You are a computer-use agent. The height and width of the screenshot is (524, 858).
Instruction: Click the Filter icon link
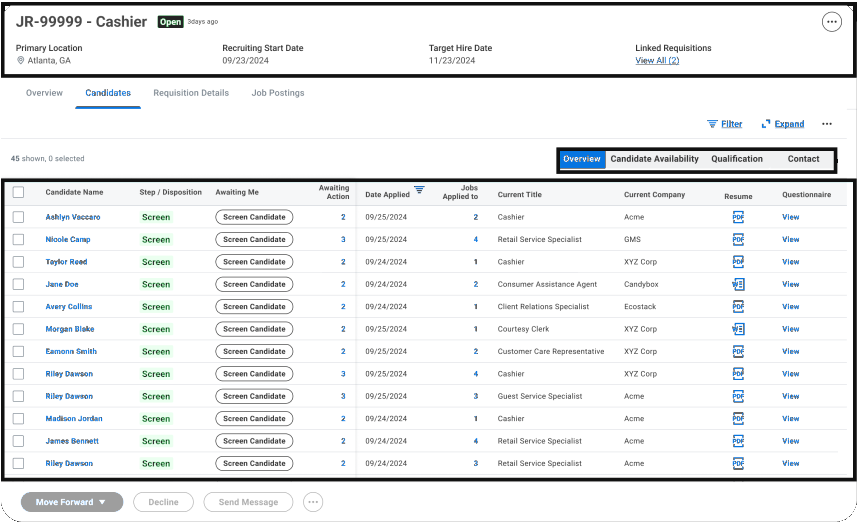coord(724,124)
